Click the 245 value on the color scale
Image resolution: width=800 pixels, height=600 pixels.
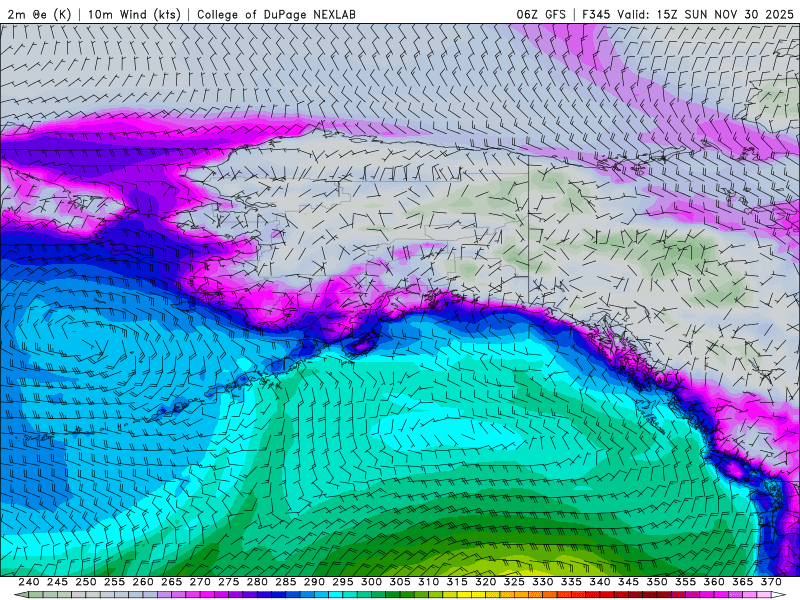[x=57, y=582]
